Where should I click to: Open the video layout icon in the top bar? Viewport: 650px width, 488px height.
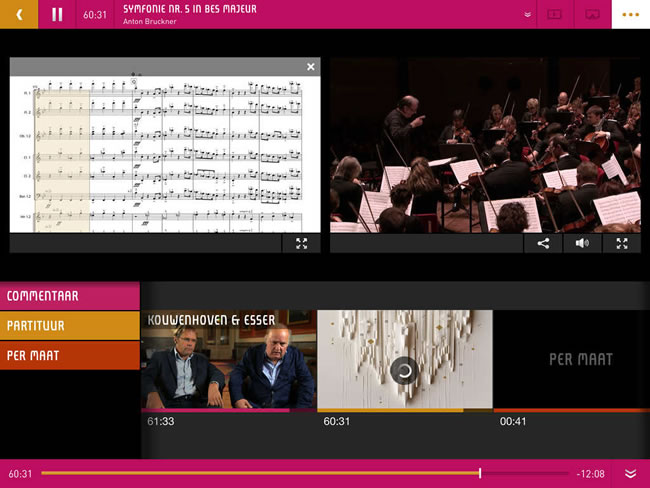click(x=555, y=15)
